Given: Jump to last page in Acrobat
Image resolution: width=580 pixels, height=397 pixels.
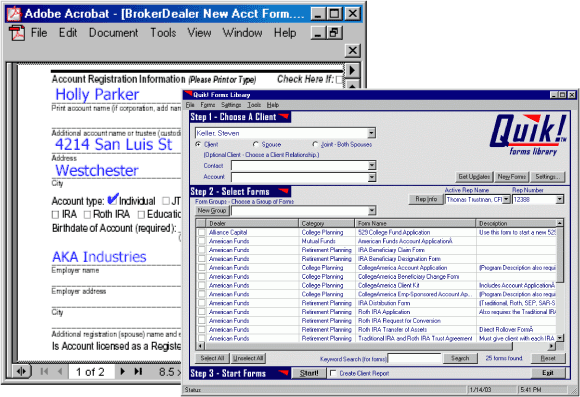Looking at the screenshot, I should click(138, 371).
